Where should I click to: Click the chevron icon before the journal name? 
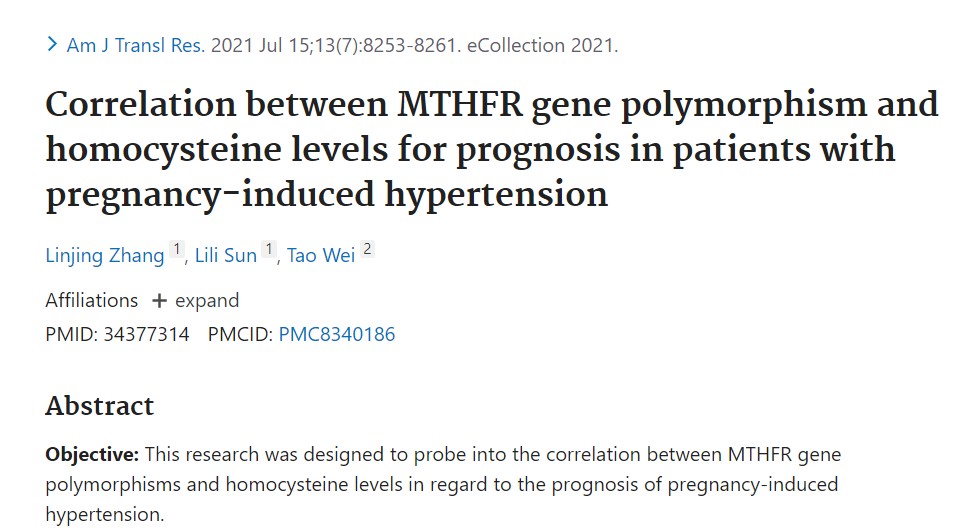click(52, 45)
